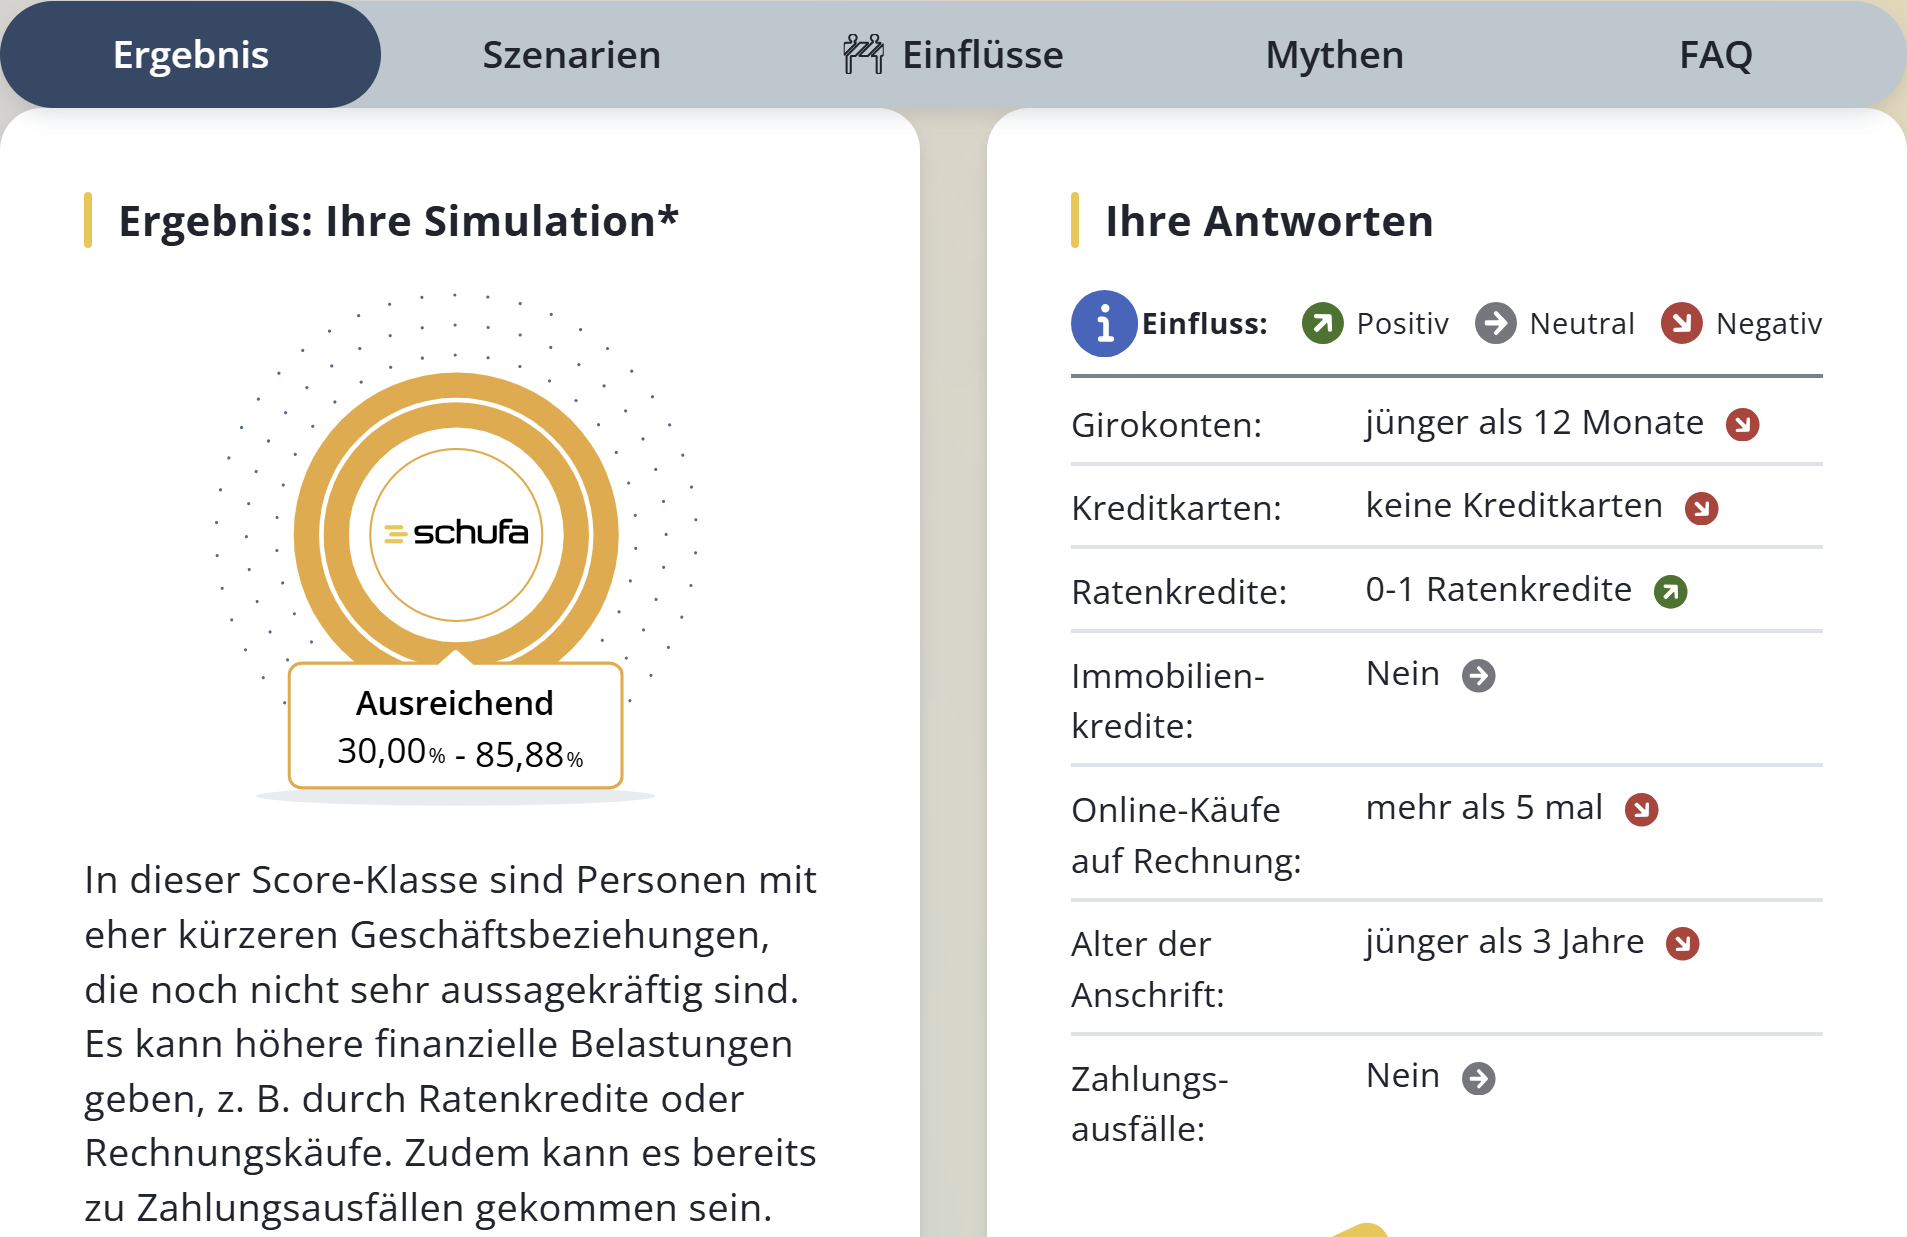Screen dimensions: 1907x1237
Task: Click the barrier icon in the Einflüsse tab
Action: coord(863,55)
